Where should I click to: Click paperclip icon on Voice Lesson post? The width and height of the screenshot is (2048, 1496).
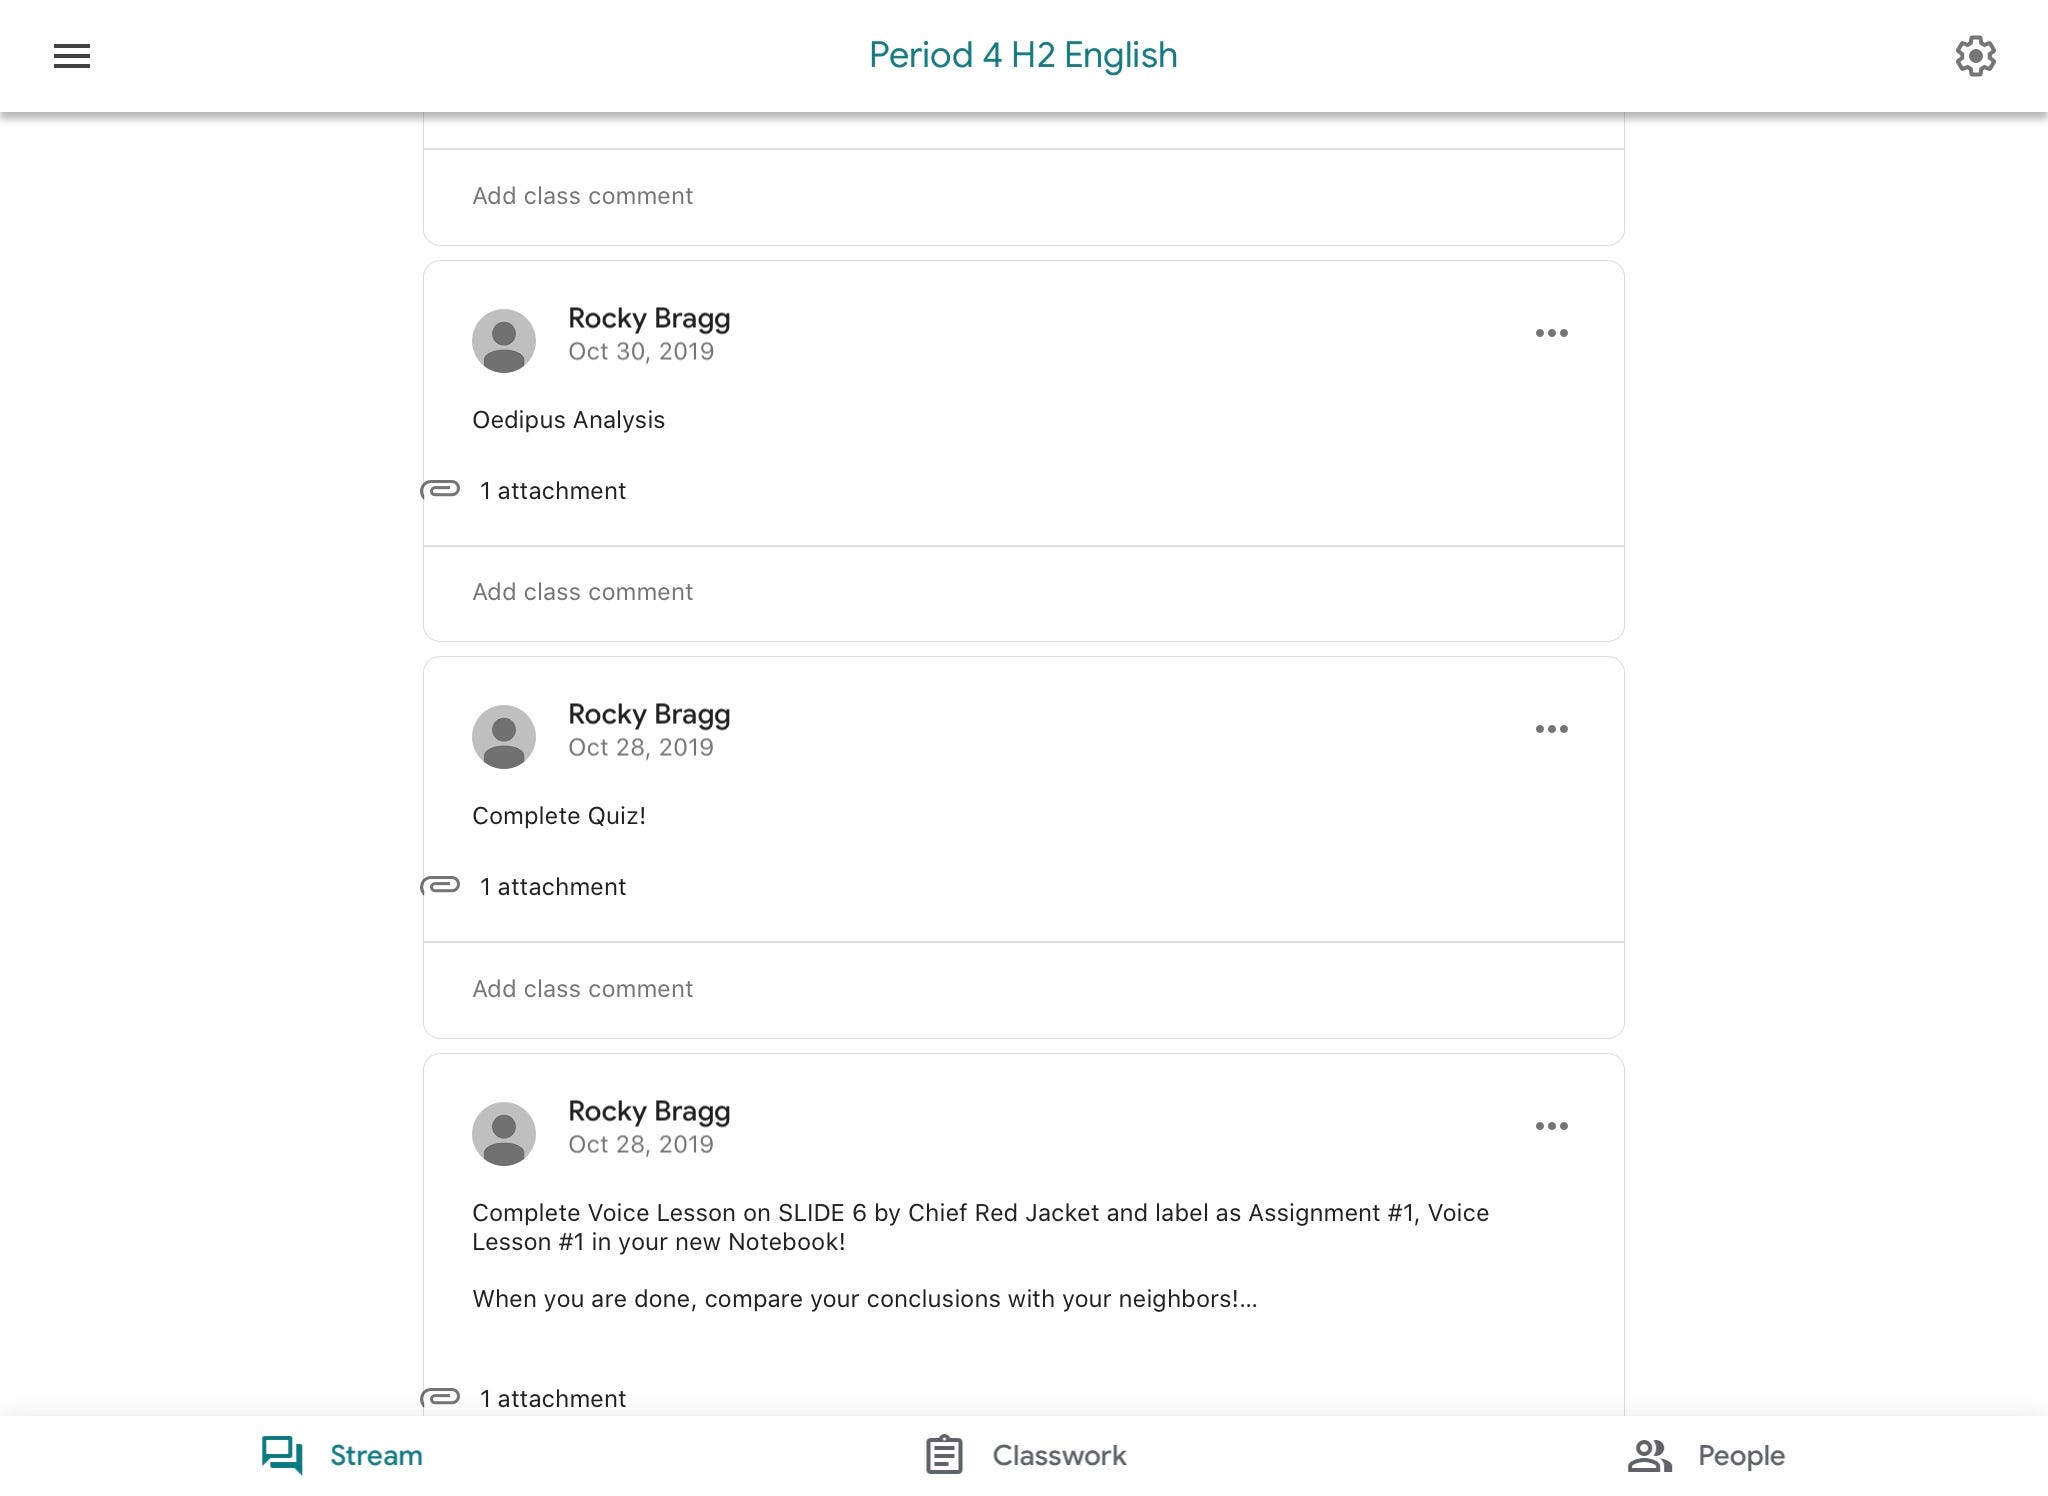click(x=440, y=1397)
